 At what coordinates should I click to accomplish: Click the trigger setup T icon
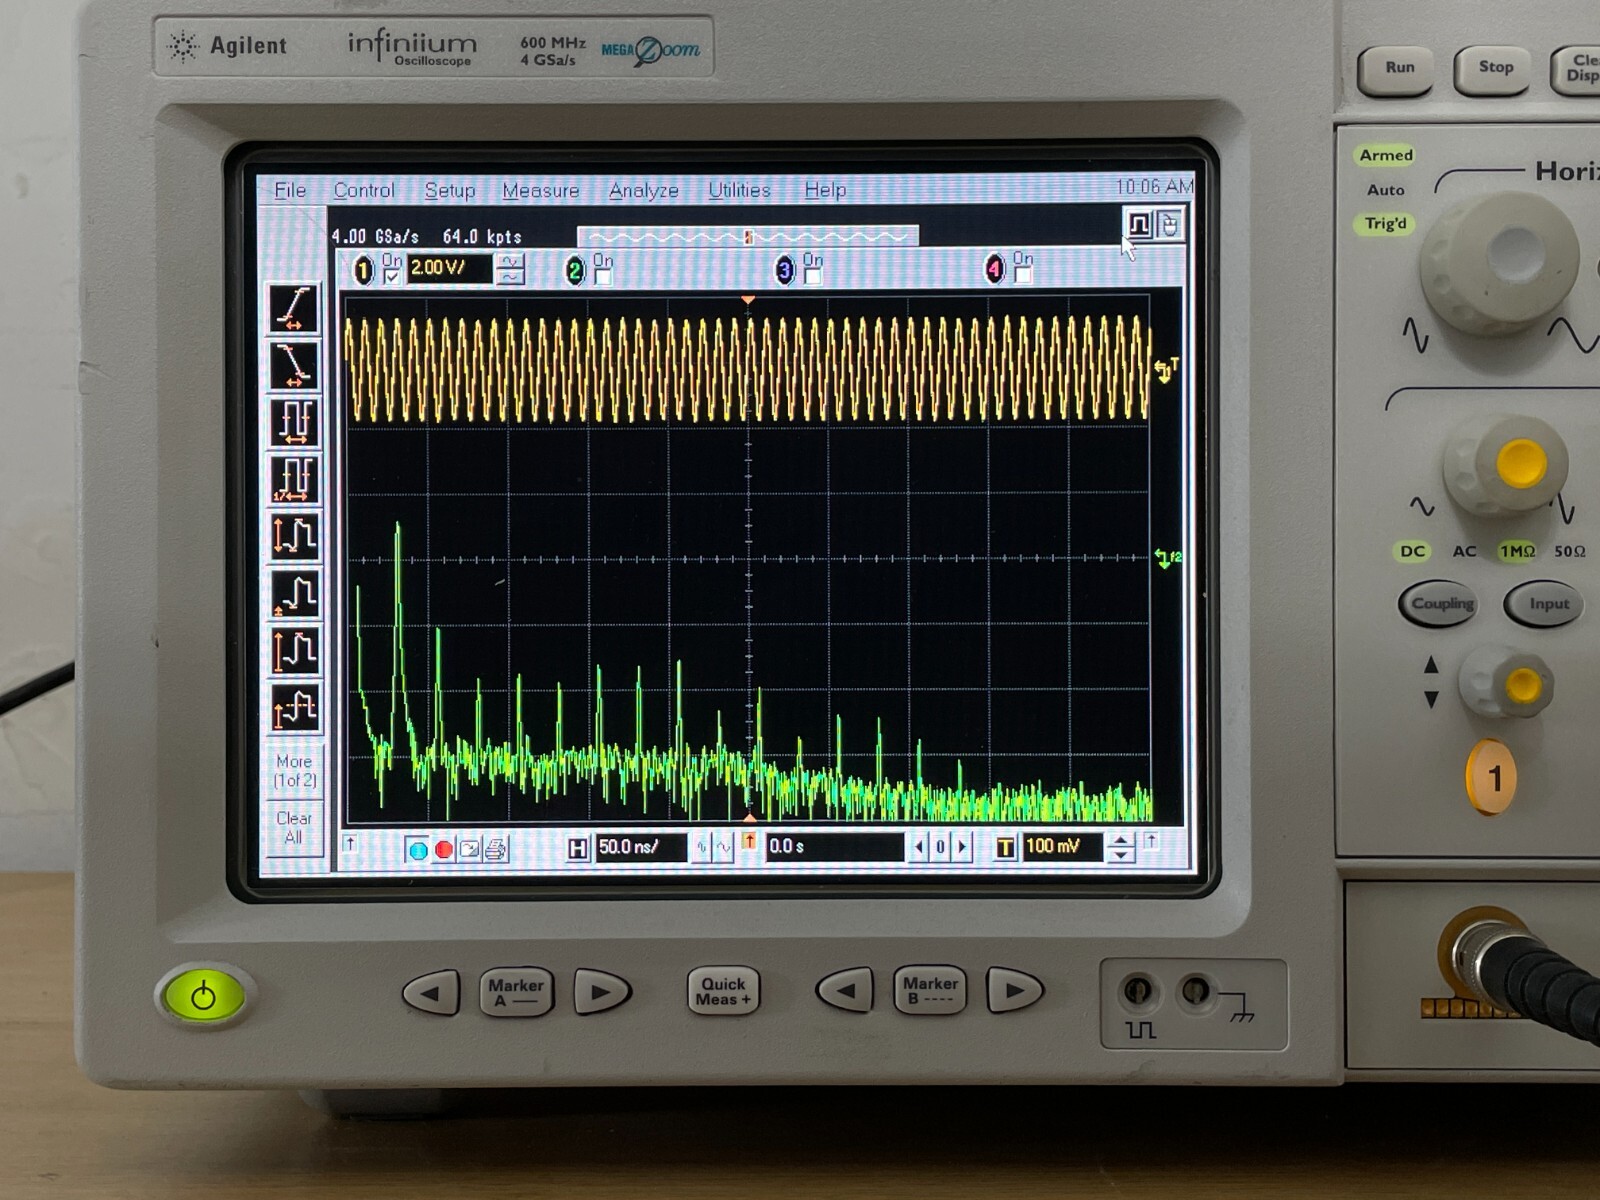click(1005, 848)
